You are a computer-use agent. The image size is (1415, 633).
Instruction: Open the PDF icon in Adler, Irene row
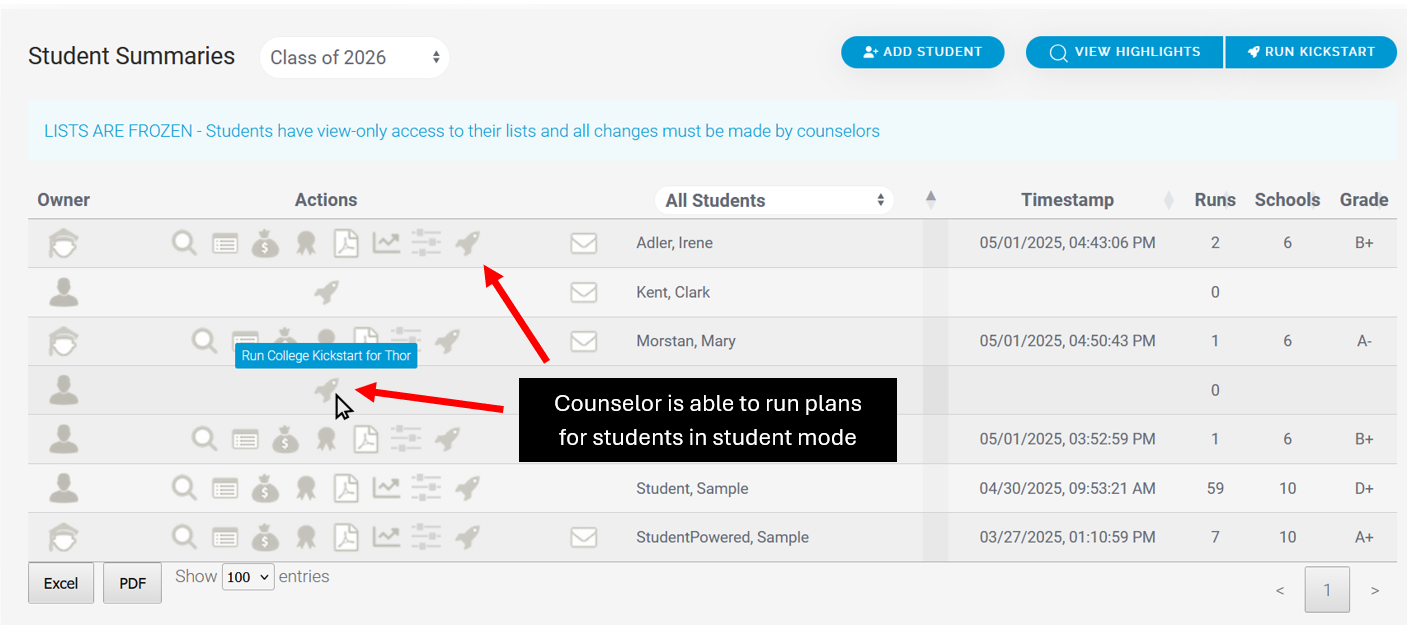pos(346,243)
